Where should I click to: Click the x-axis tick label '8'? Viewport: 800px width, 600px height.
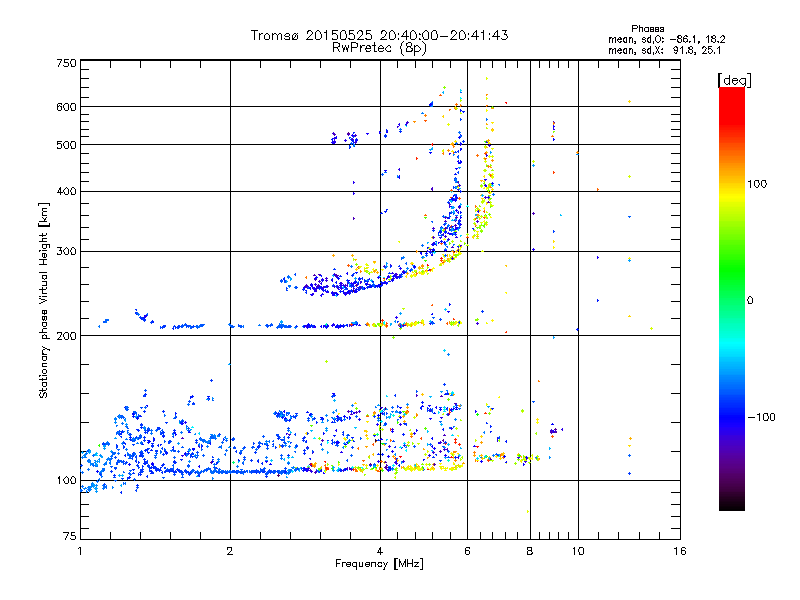tap(530, 551)
